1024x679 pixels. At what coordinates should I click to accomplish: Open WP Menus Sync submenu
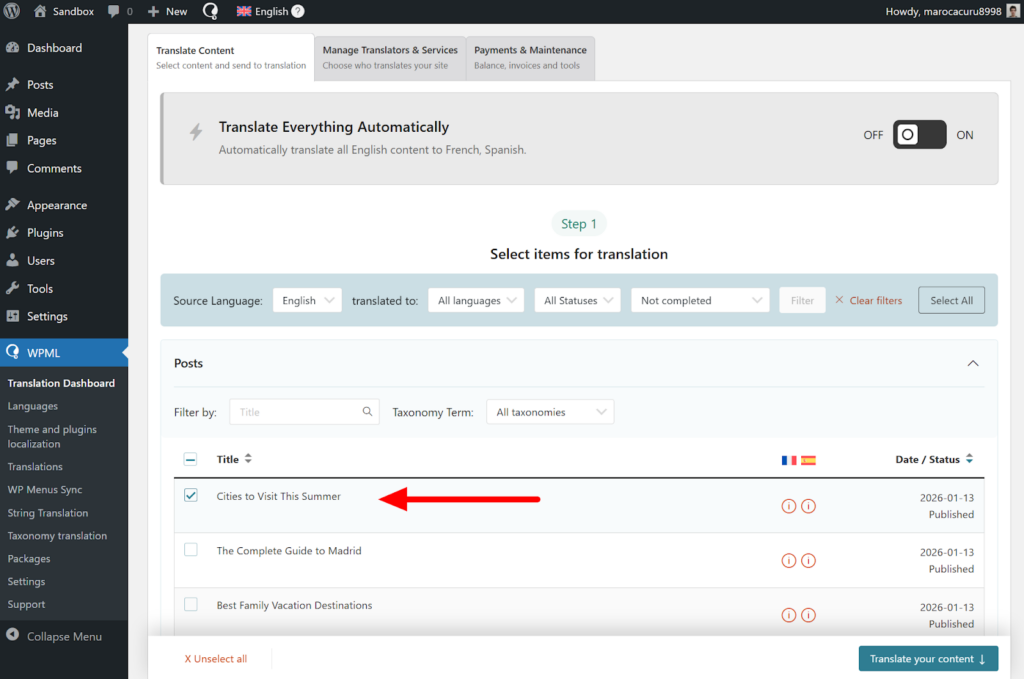pos(45,490)
